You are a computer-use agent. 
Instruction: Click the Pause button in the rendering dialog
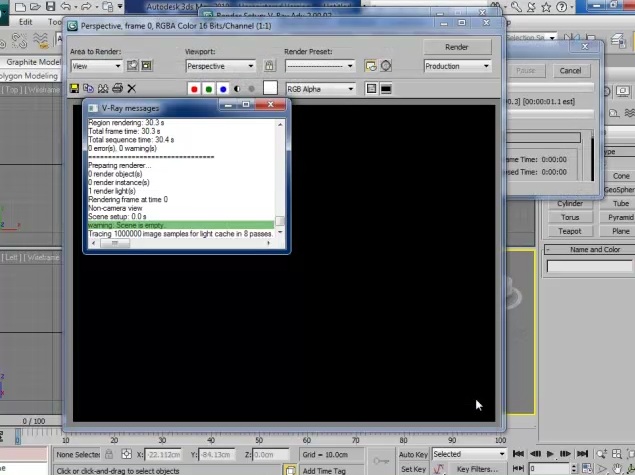tap(526, 70)
